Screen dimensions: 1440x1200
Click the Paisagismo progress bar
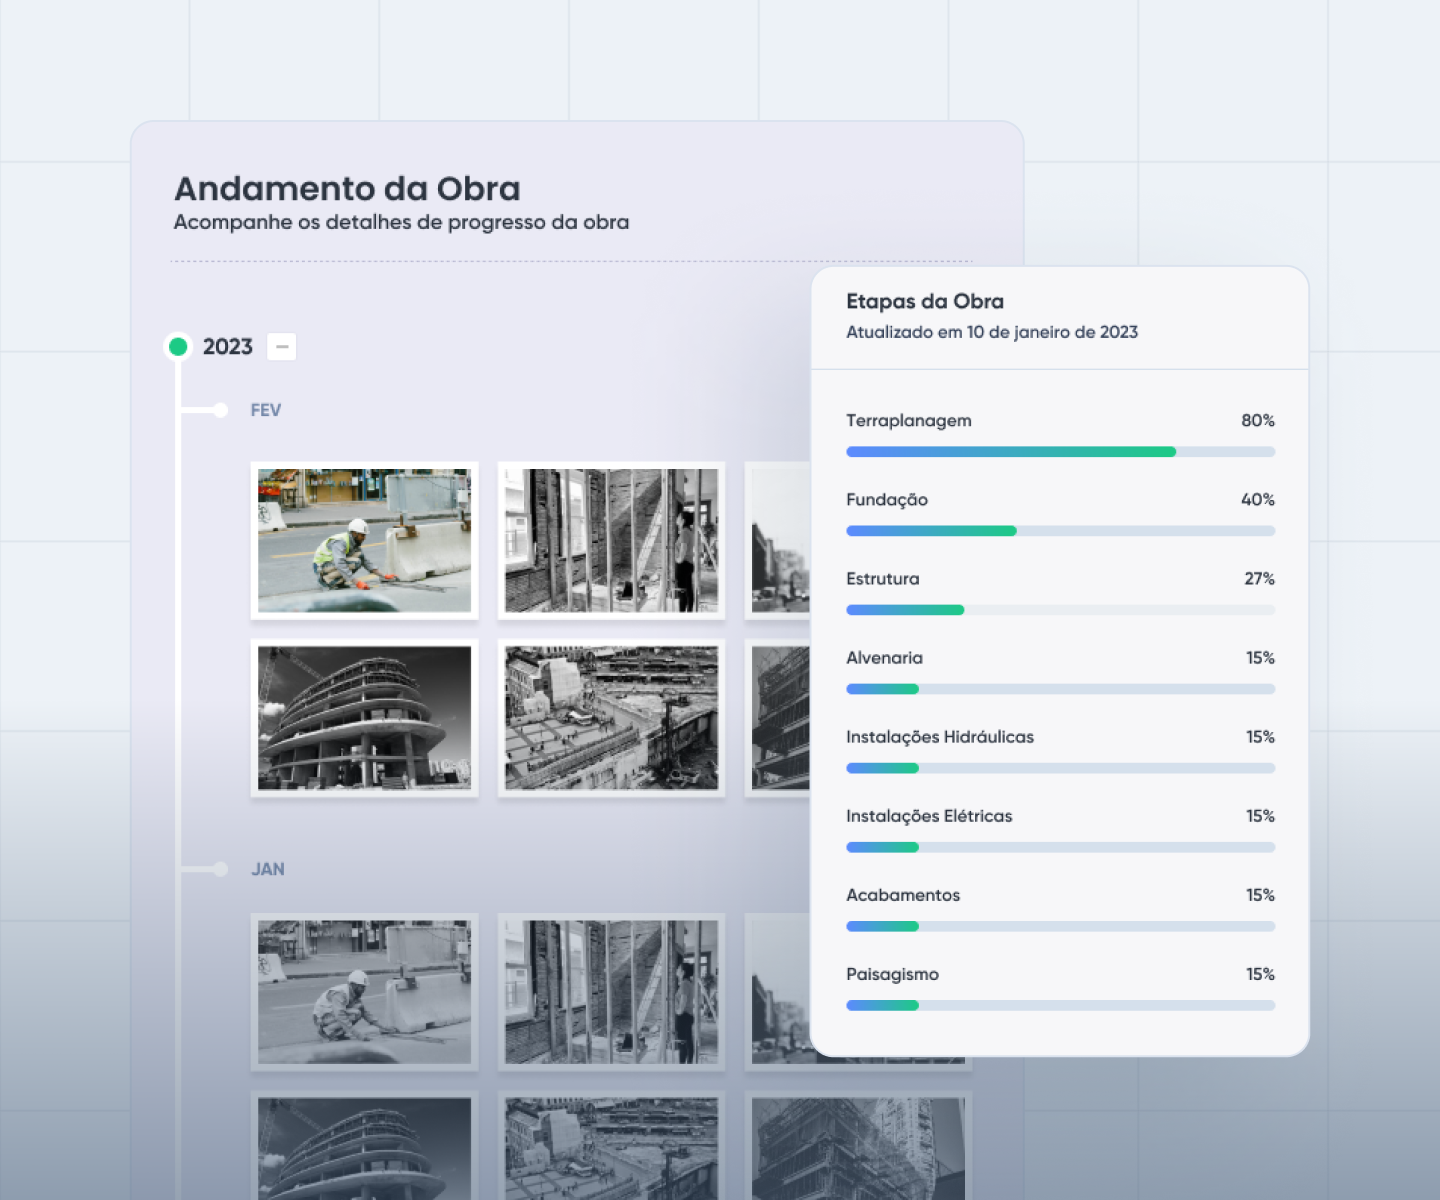pos(1060,1005)
